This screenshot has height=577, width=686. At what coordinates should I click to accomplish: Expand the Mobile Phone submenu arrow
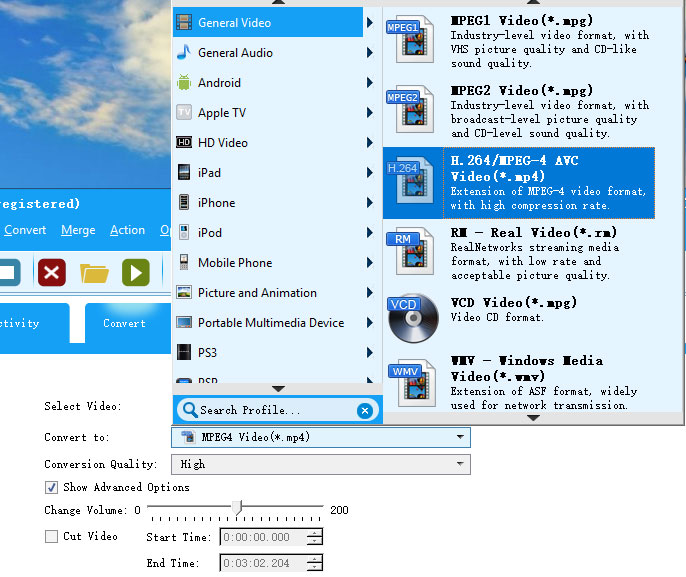point(370,262)
